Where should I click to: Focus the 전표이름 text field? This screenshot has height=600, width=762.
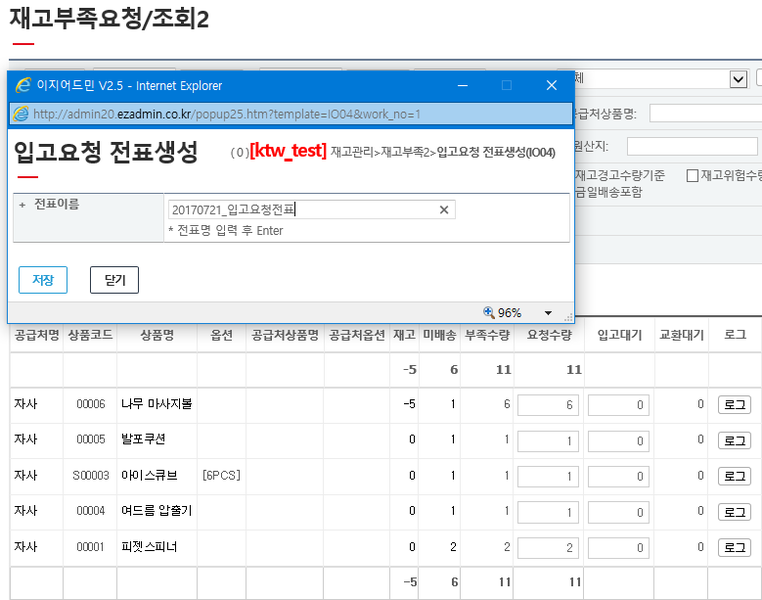point(300,210)
